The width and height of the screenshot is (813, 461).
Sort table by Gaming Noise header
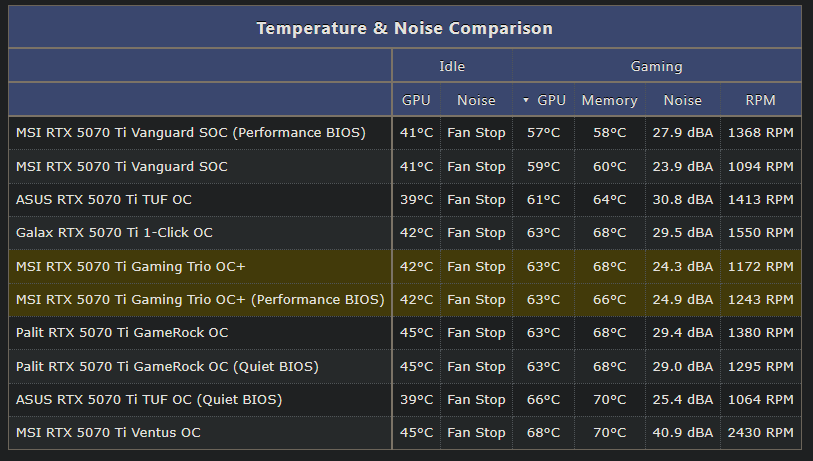[682, 100]
